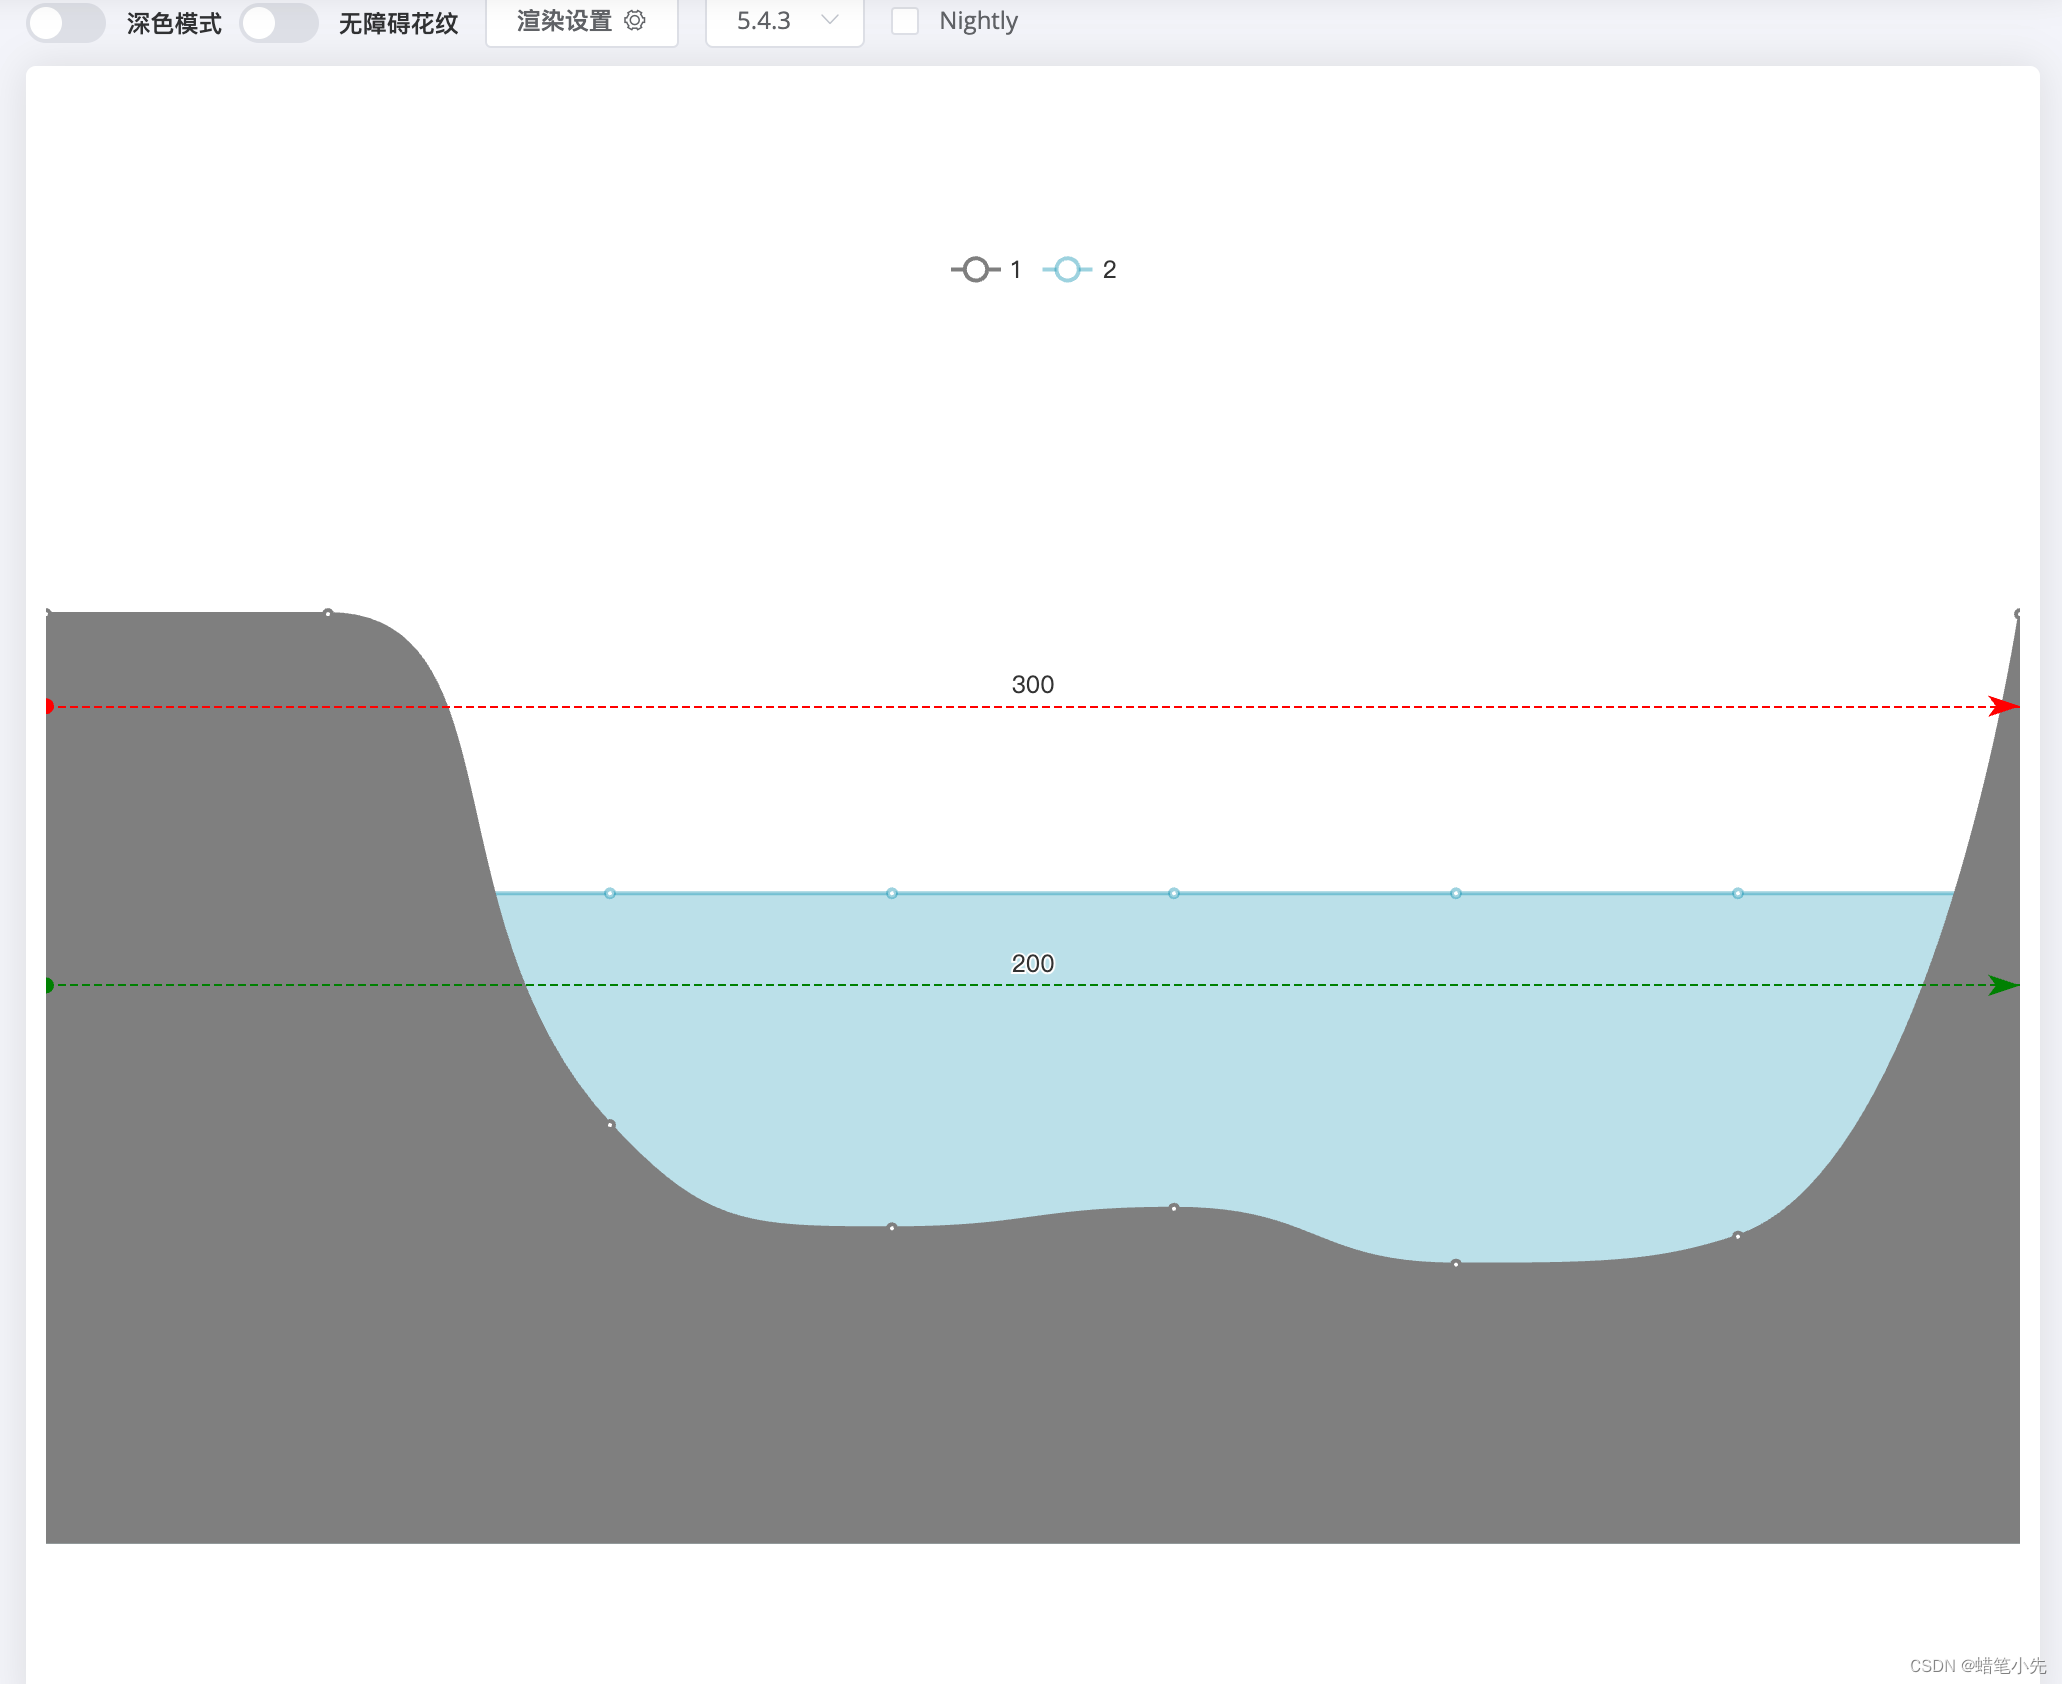This screenshot has width=2062, height=1684.
Task: Toggle legend marker for series 1
Action: (x=976, y=269)
